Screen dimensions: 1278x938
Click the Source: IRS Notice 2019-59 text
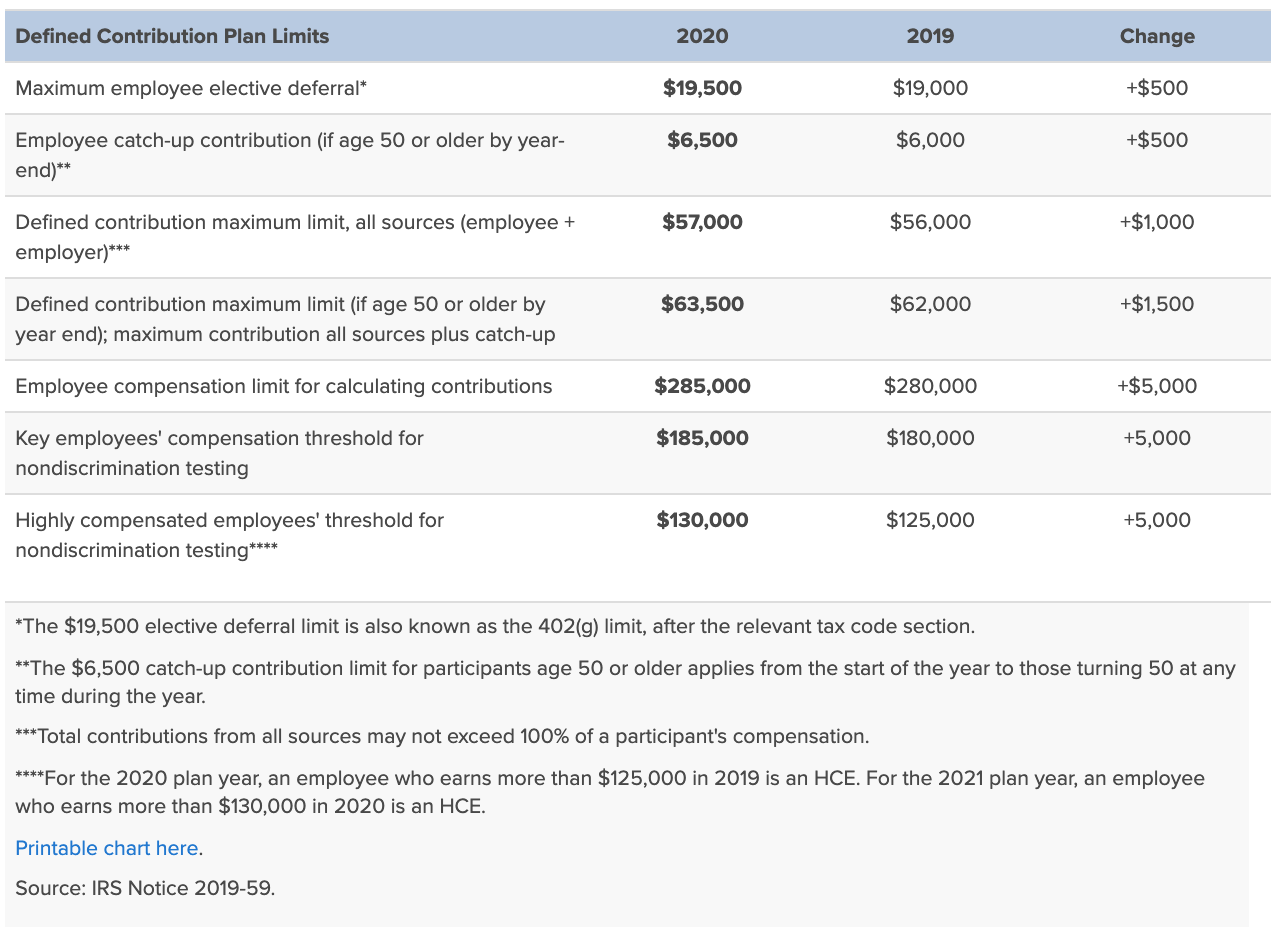(x=144, y=887)
